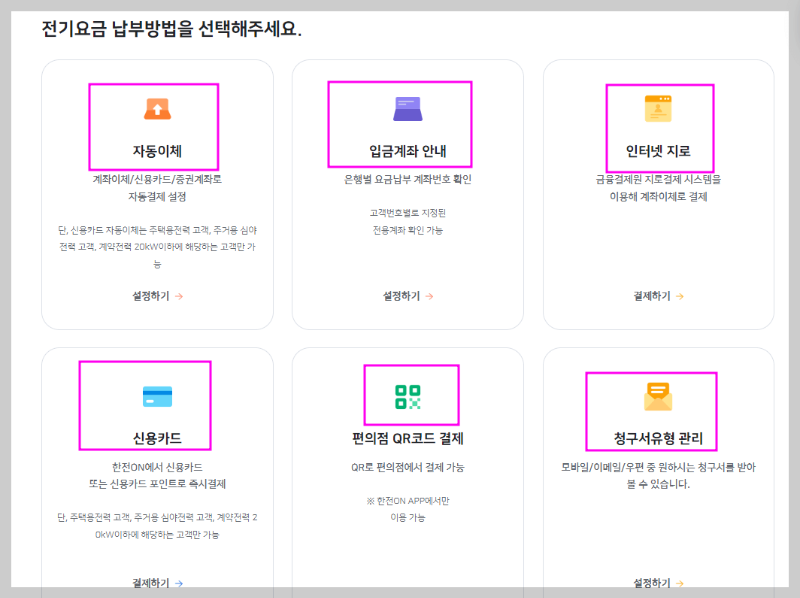Image resolution: width=800 pixels, height=598 pixels.
Task: Open 설정하기 link under 청구서유형 관리
Action: (x=658, y=583)
